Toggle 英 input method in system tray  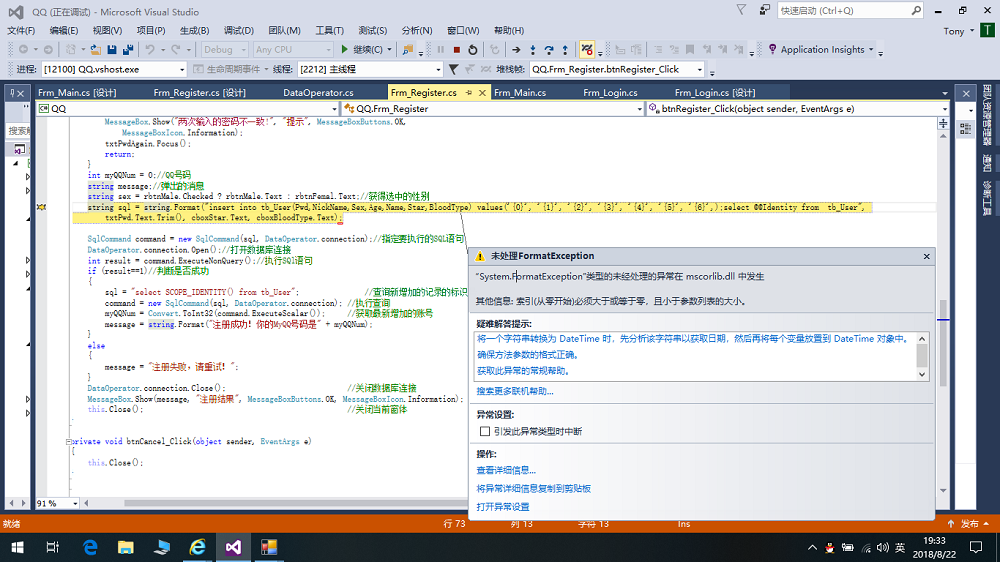point(900,547)
